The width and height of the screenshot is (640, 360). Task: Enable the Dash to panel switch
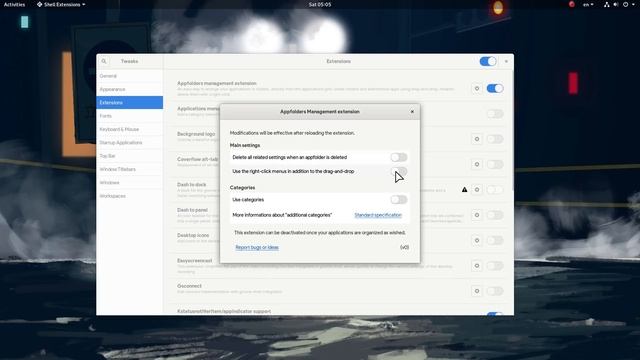click(x=495, y=215)
